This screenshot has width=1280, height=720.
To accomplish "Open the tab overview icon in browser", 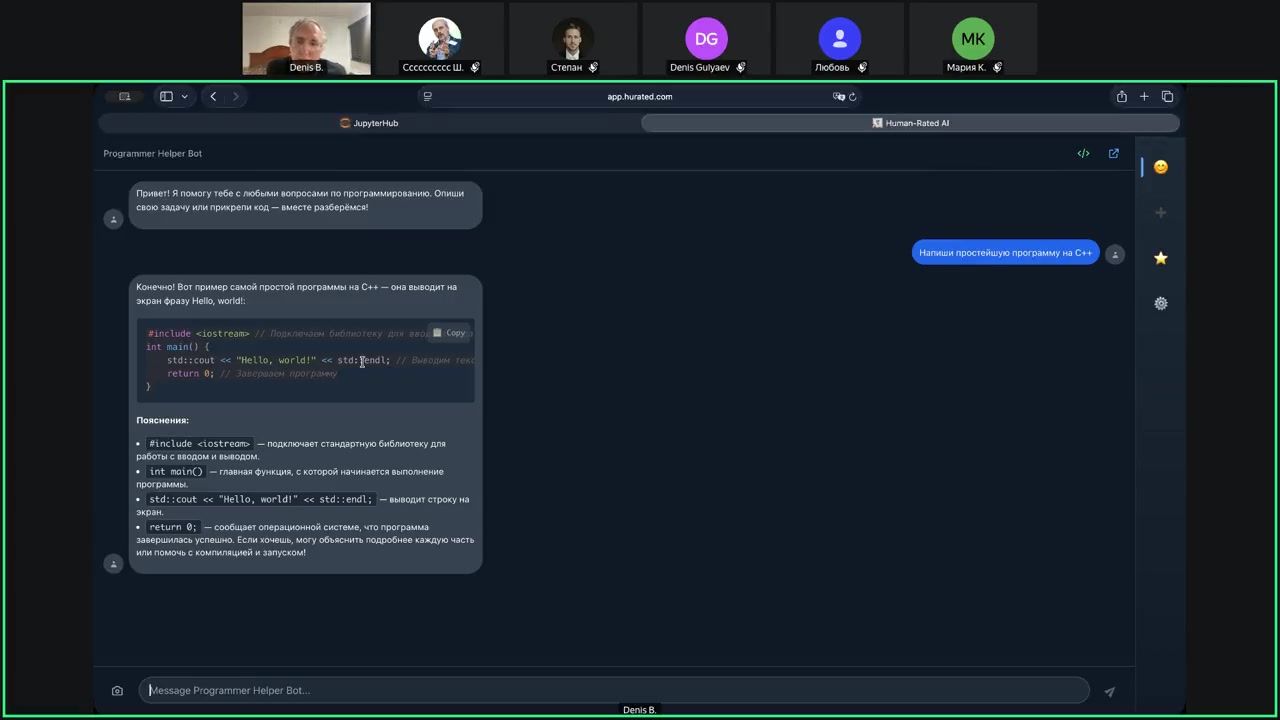I will point(1167,97).
